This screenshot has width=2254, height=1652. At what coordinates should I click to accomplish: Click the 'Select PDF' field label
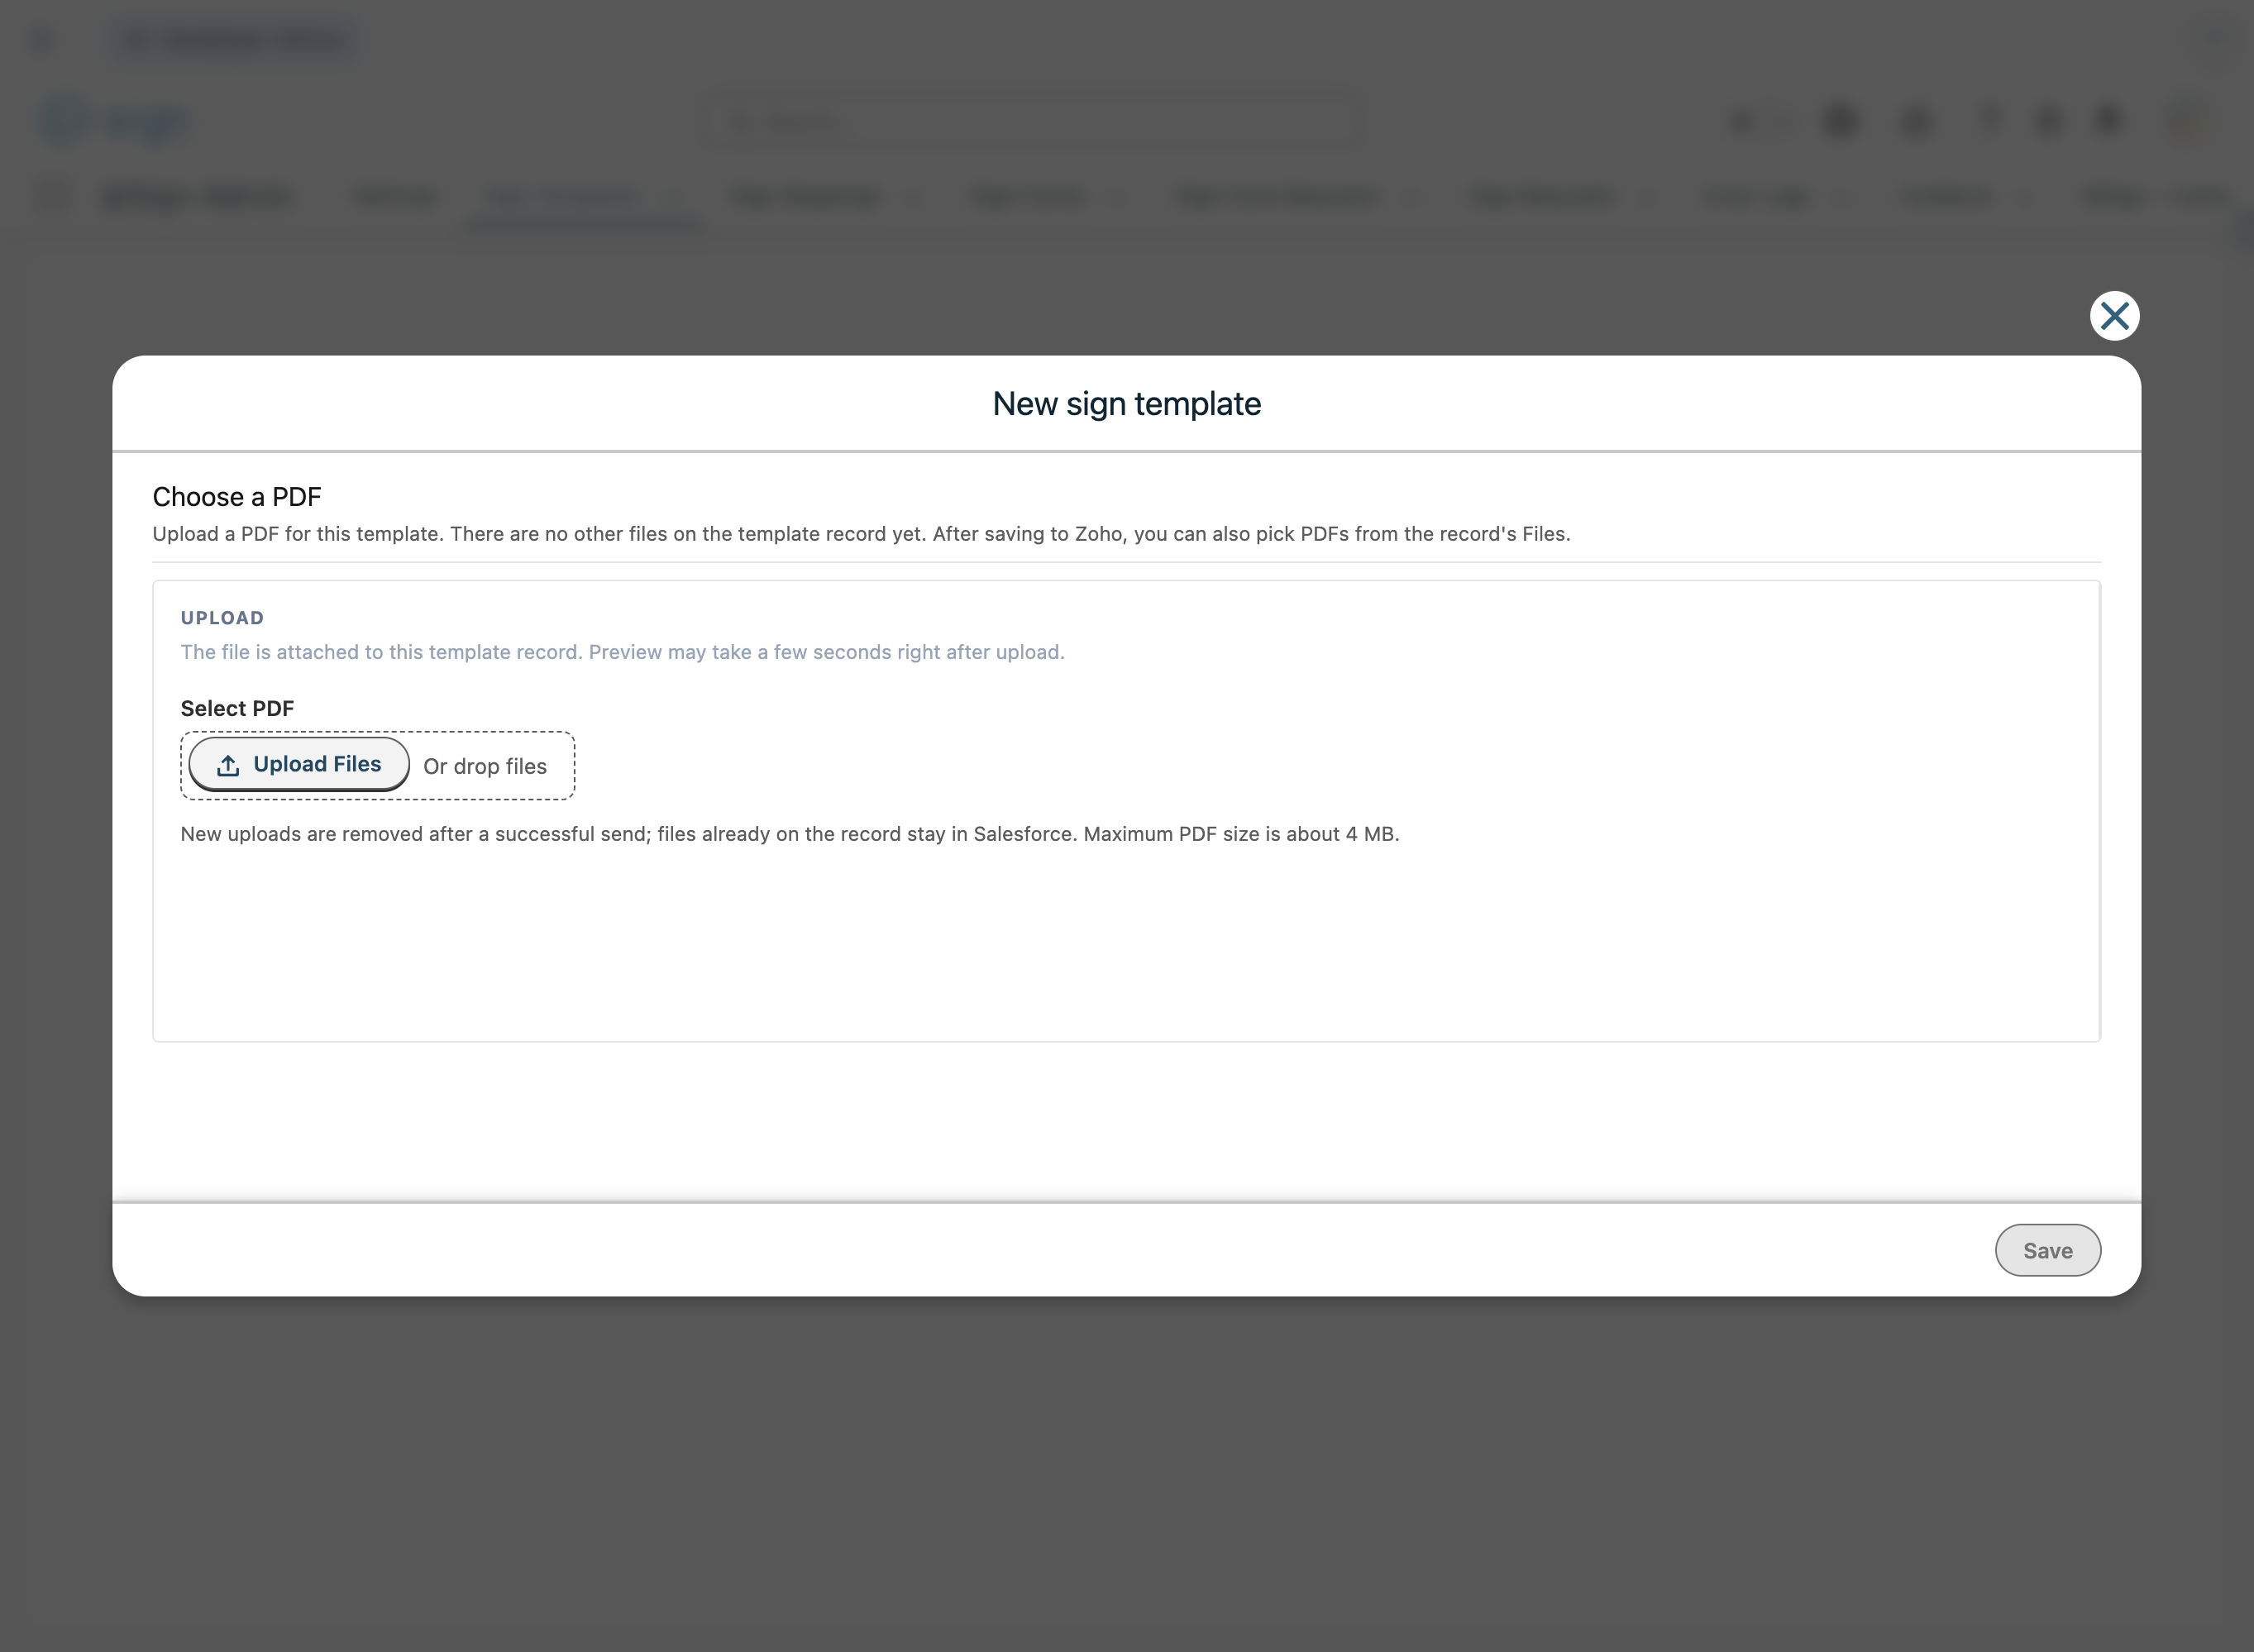[x=237, y=708]
